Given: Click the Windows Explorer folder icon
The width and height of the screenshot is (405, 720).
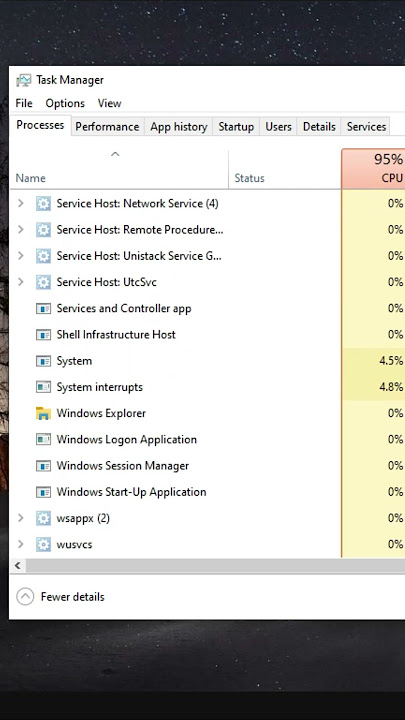Looking at the screenshot, I should pyautogui.click(x=43, y=413).
